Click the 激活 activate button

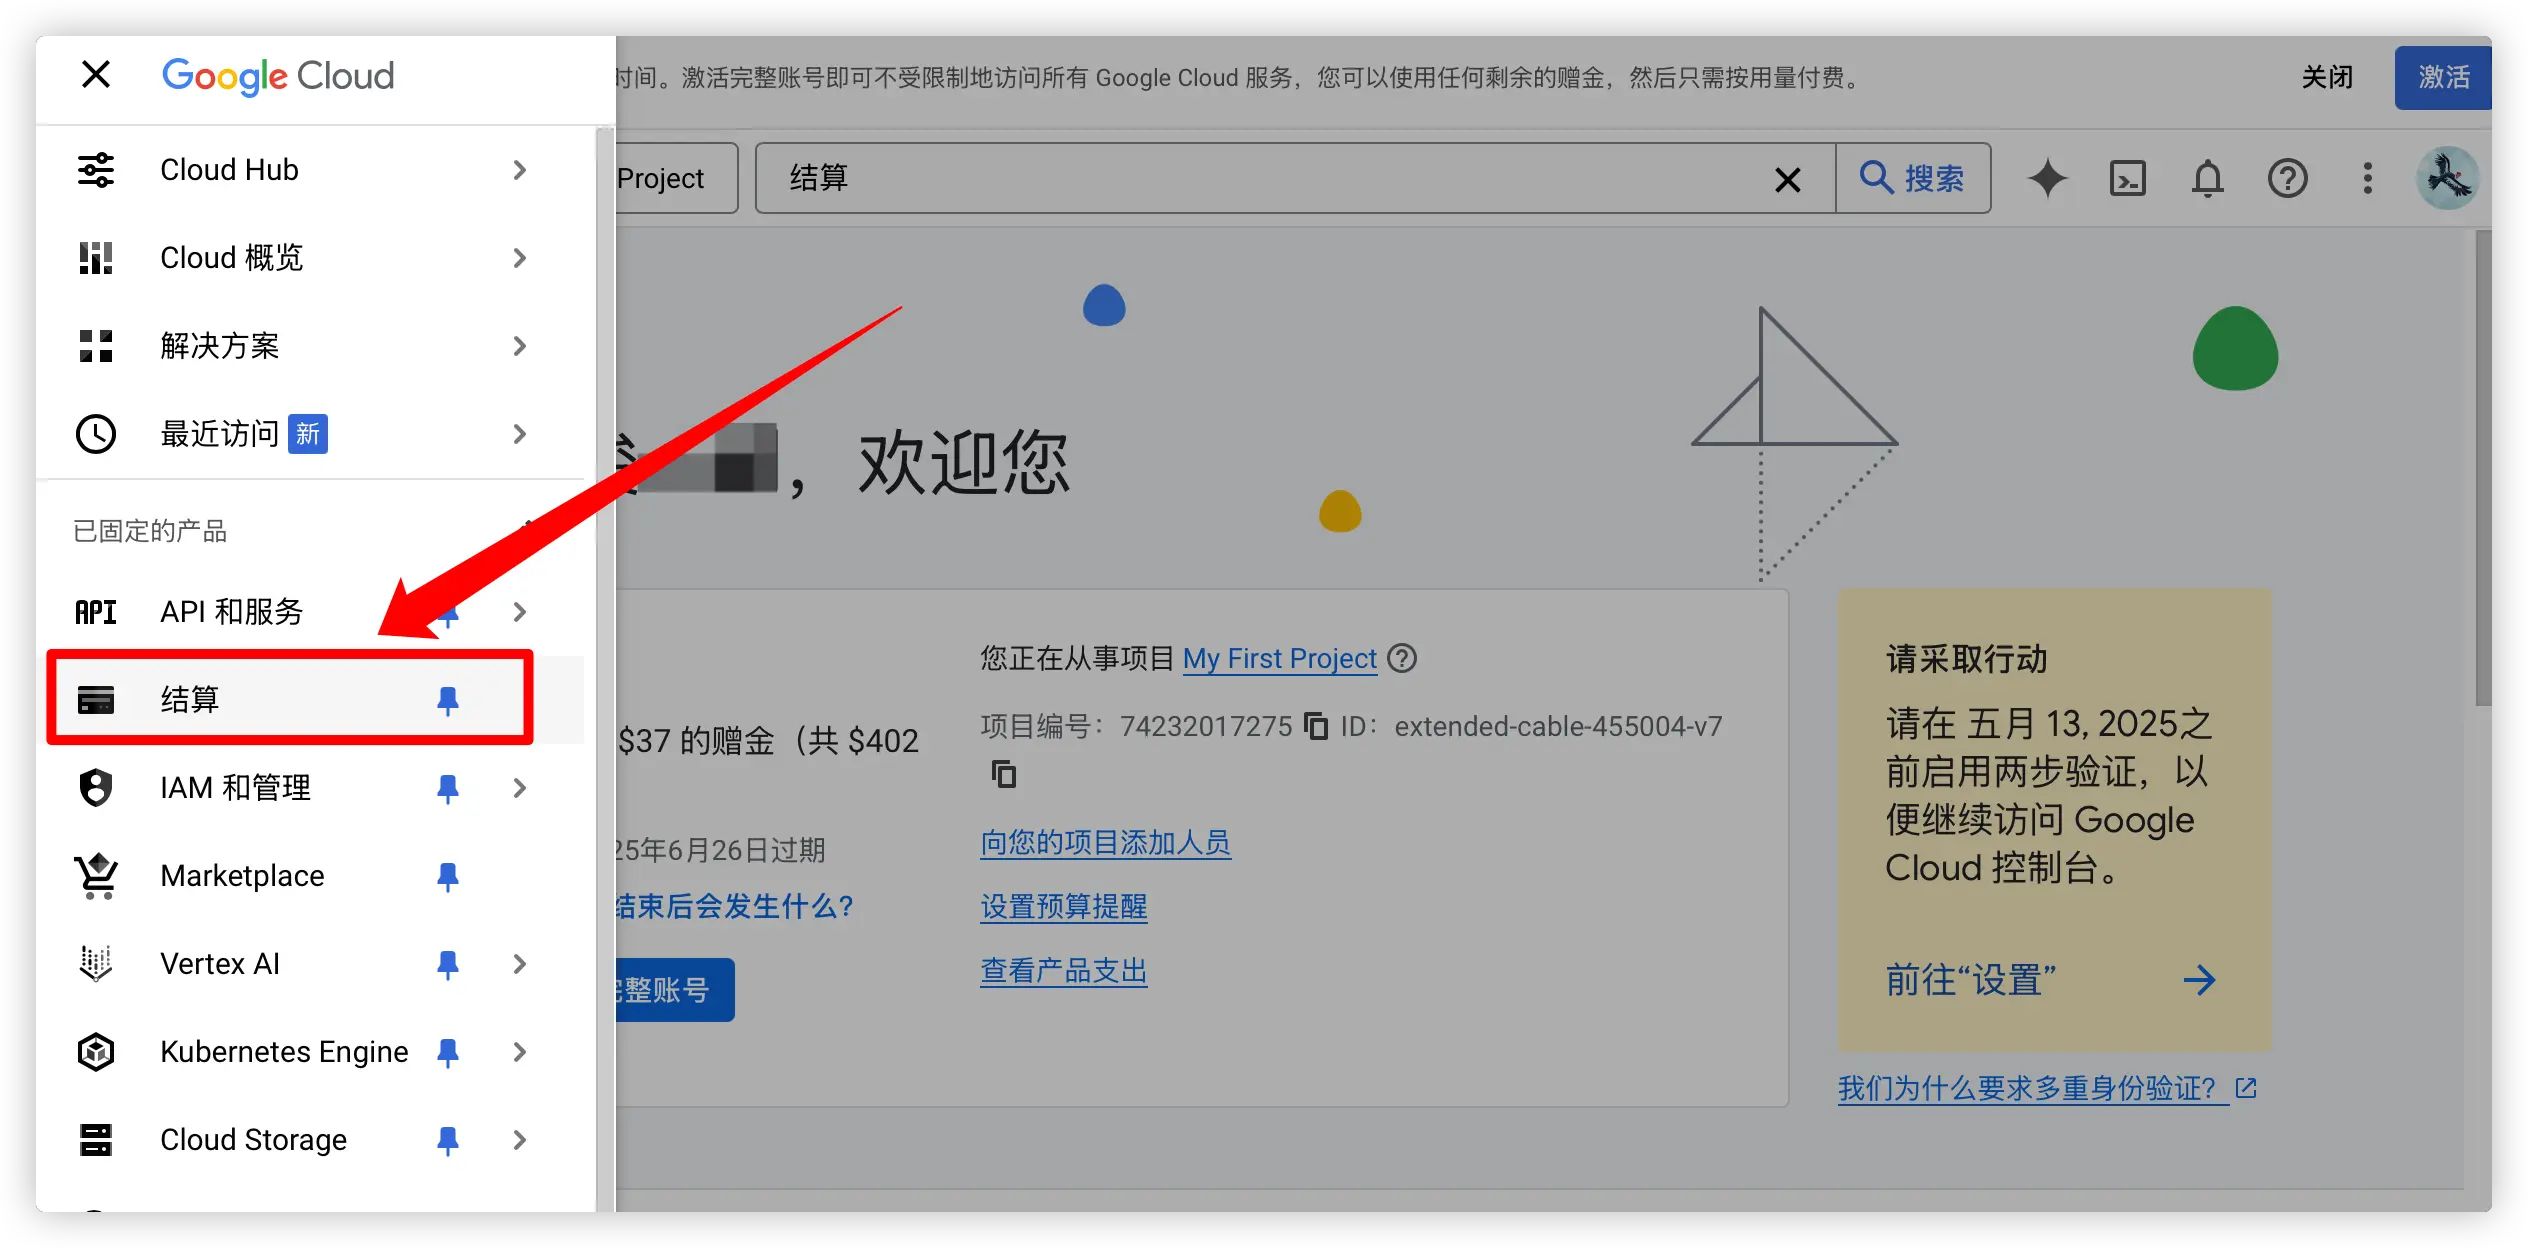point(2443,77)
